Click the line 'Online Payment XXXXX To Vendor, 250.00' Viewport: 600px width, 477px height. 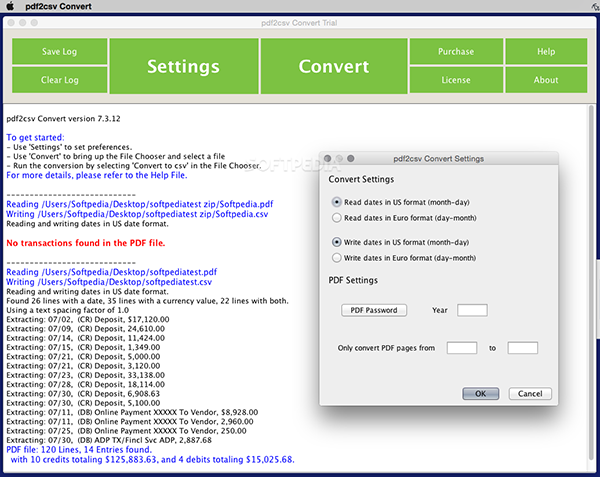tap(126, 431)
